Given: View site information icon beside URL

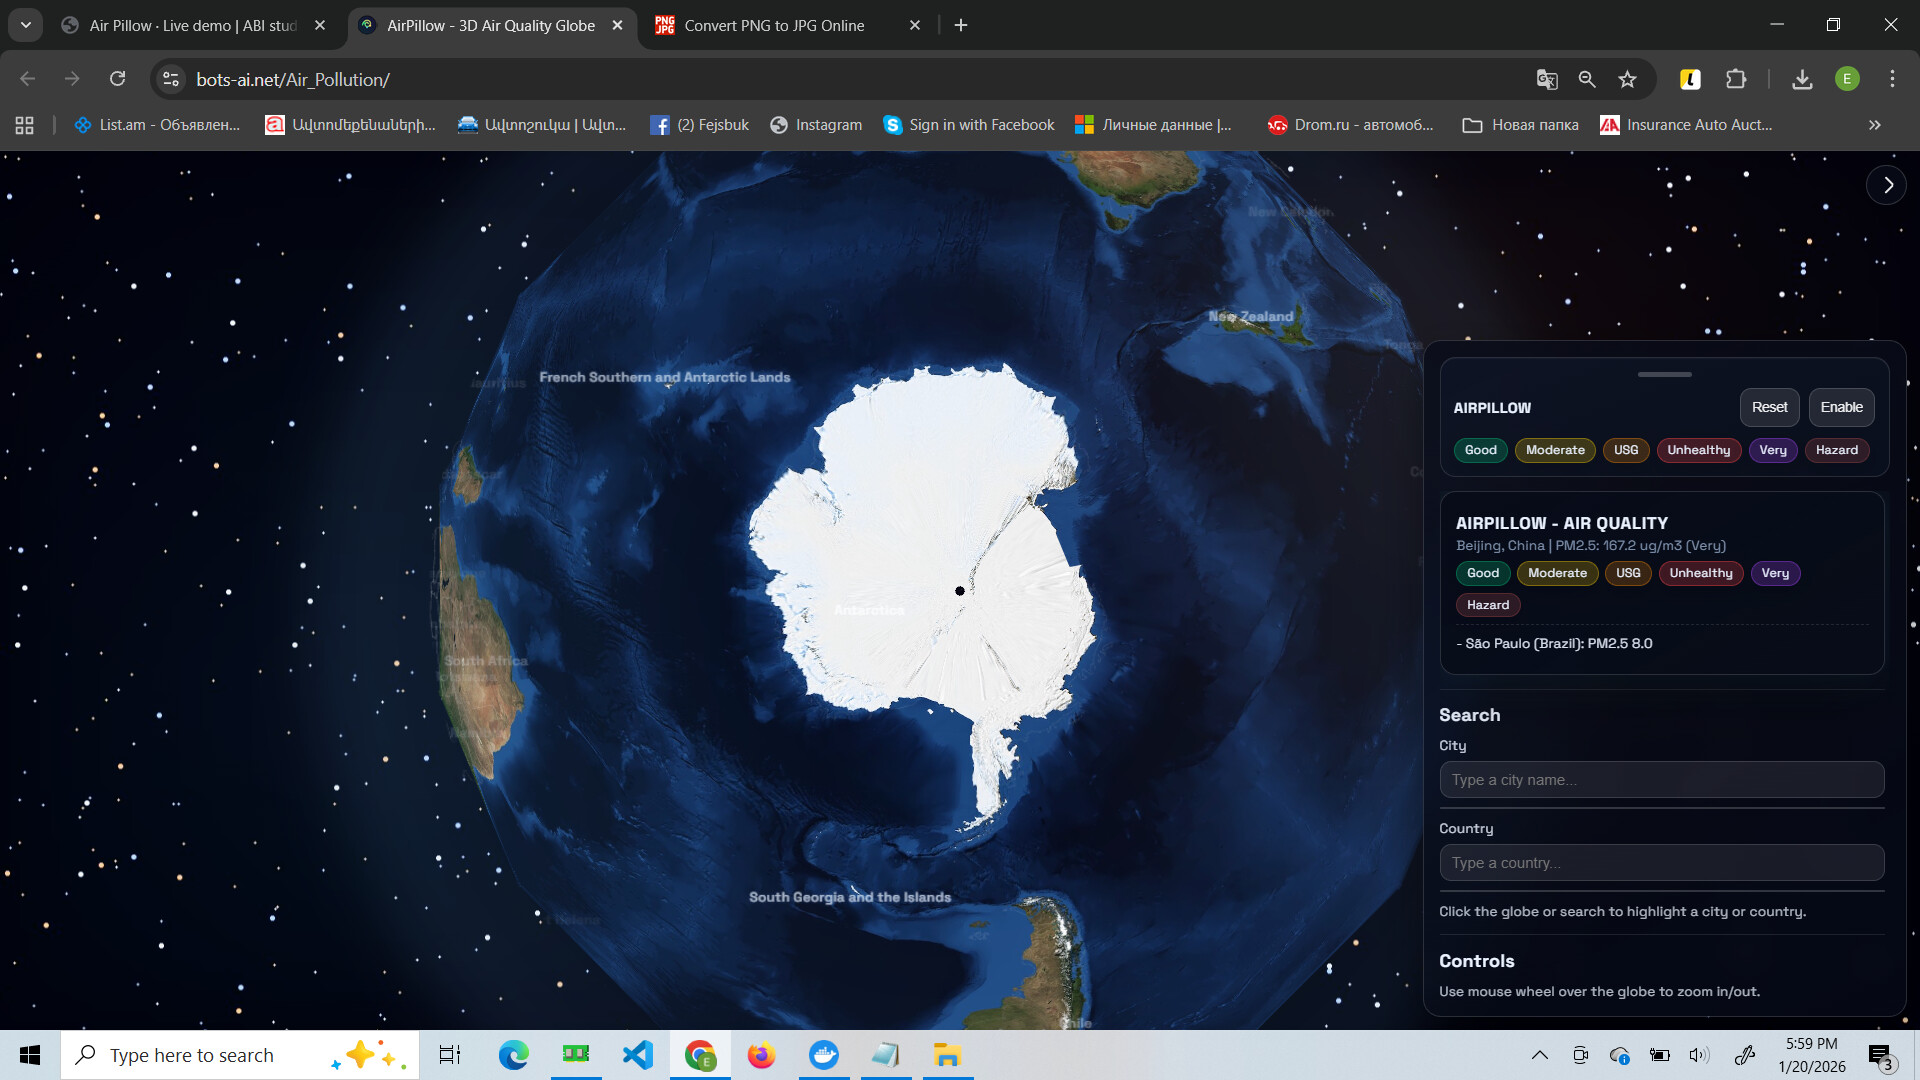Looking at the screenshot, I should point(171,79).
